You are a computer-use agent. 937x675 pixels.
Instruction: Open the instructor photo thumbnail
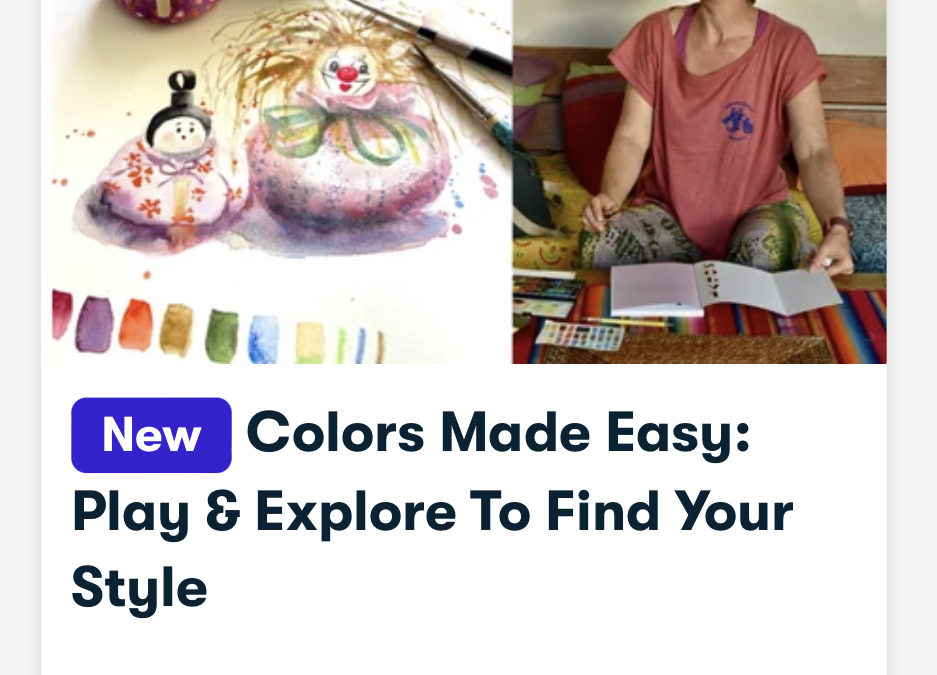pos(700,182)
